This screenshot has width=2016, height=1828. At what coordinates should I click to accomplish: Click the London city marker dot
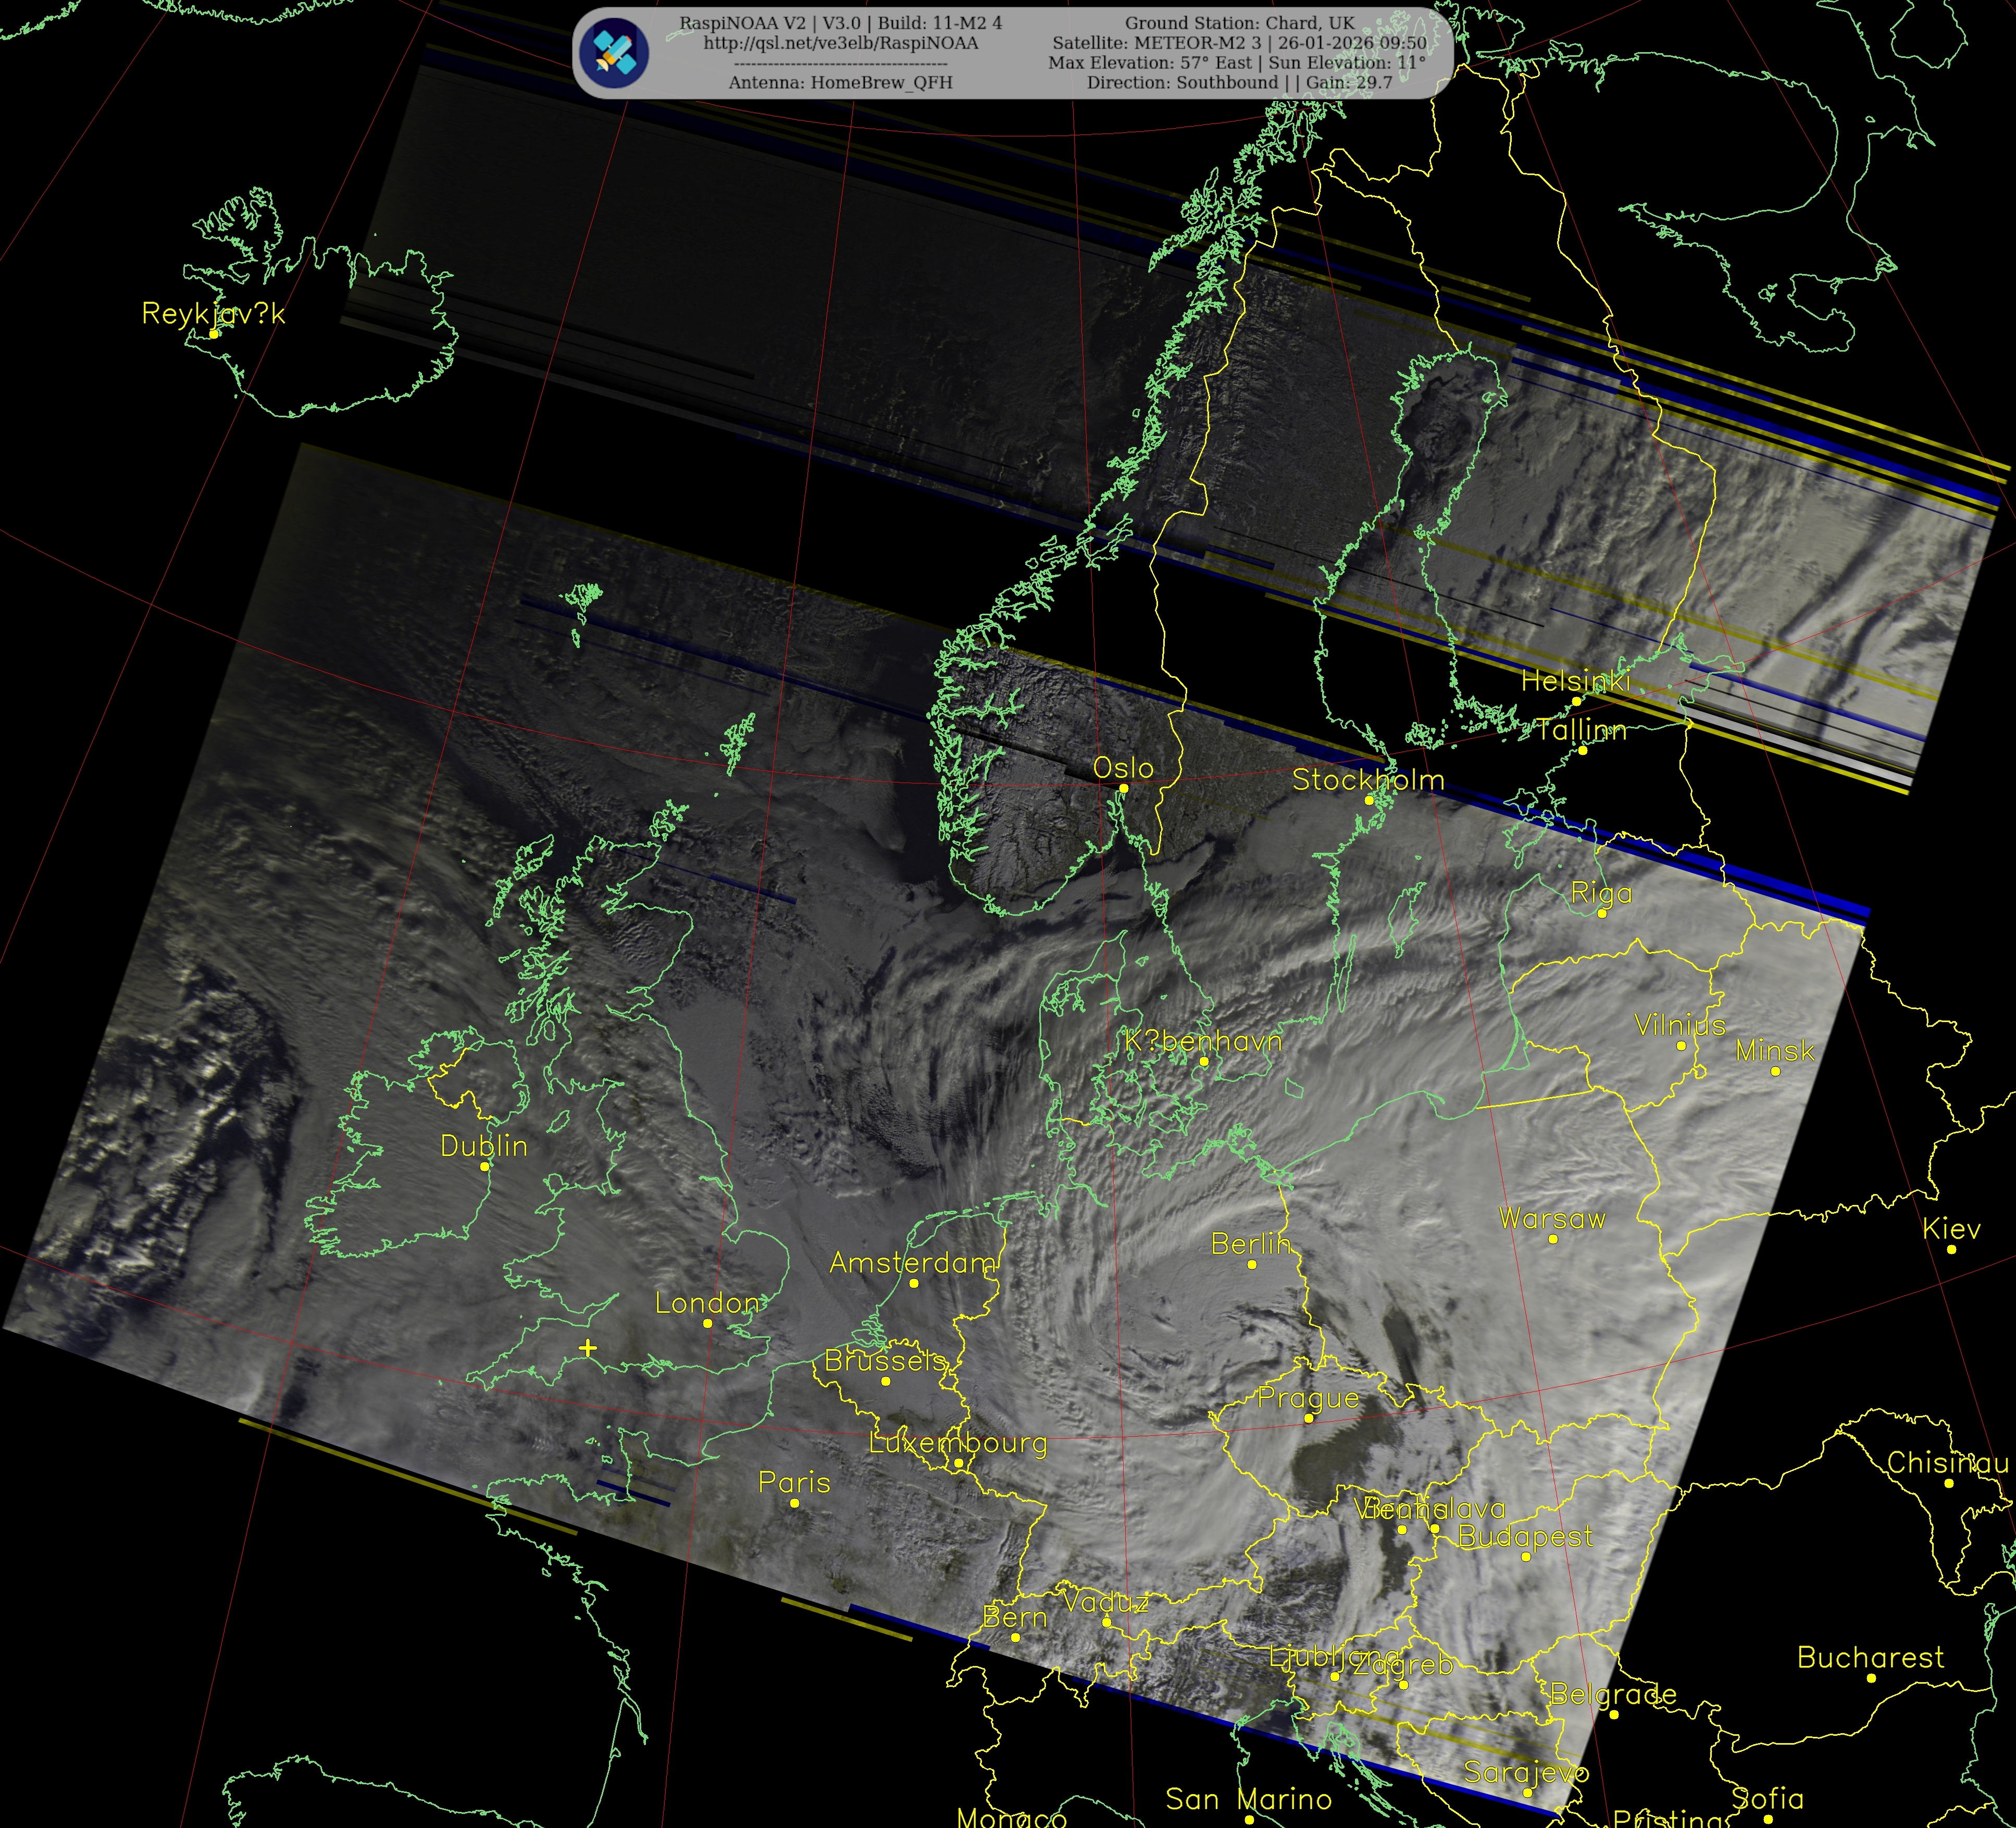coord(708,1323)
